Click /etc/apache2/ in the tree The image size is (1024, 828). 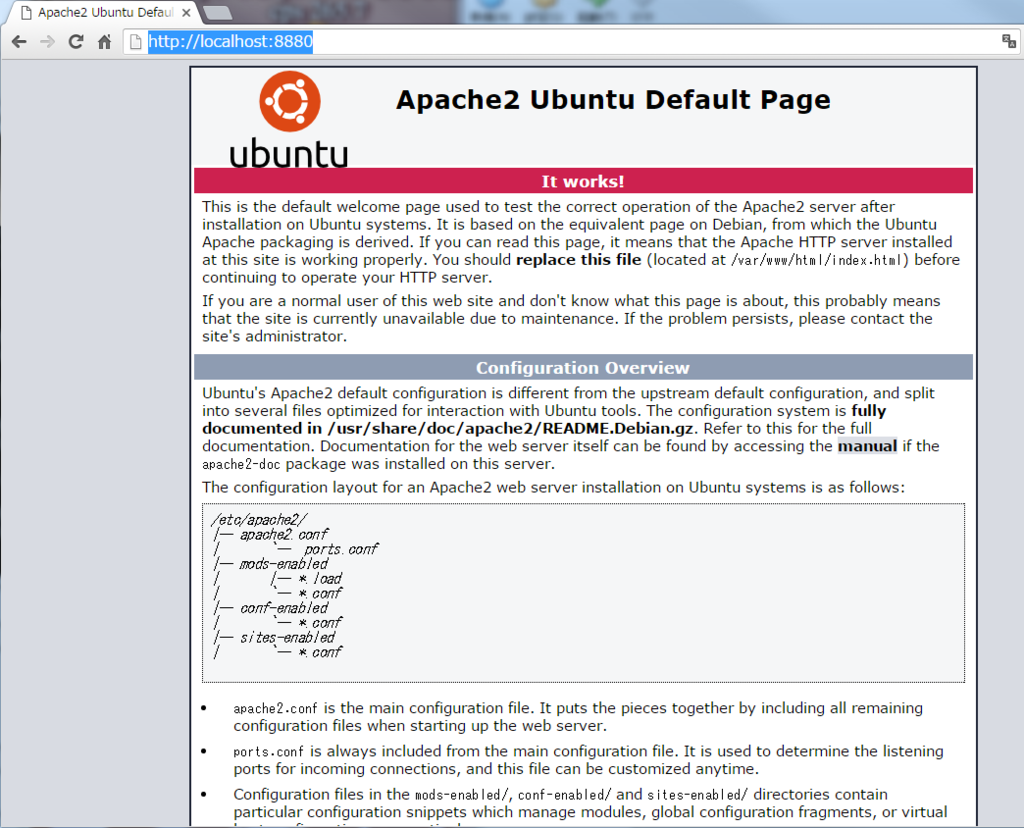click(x=259, y=520)
